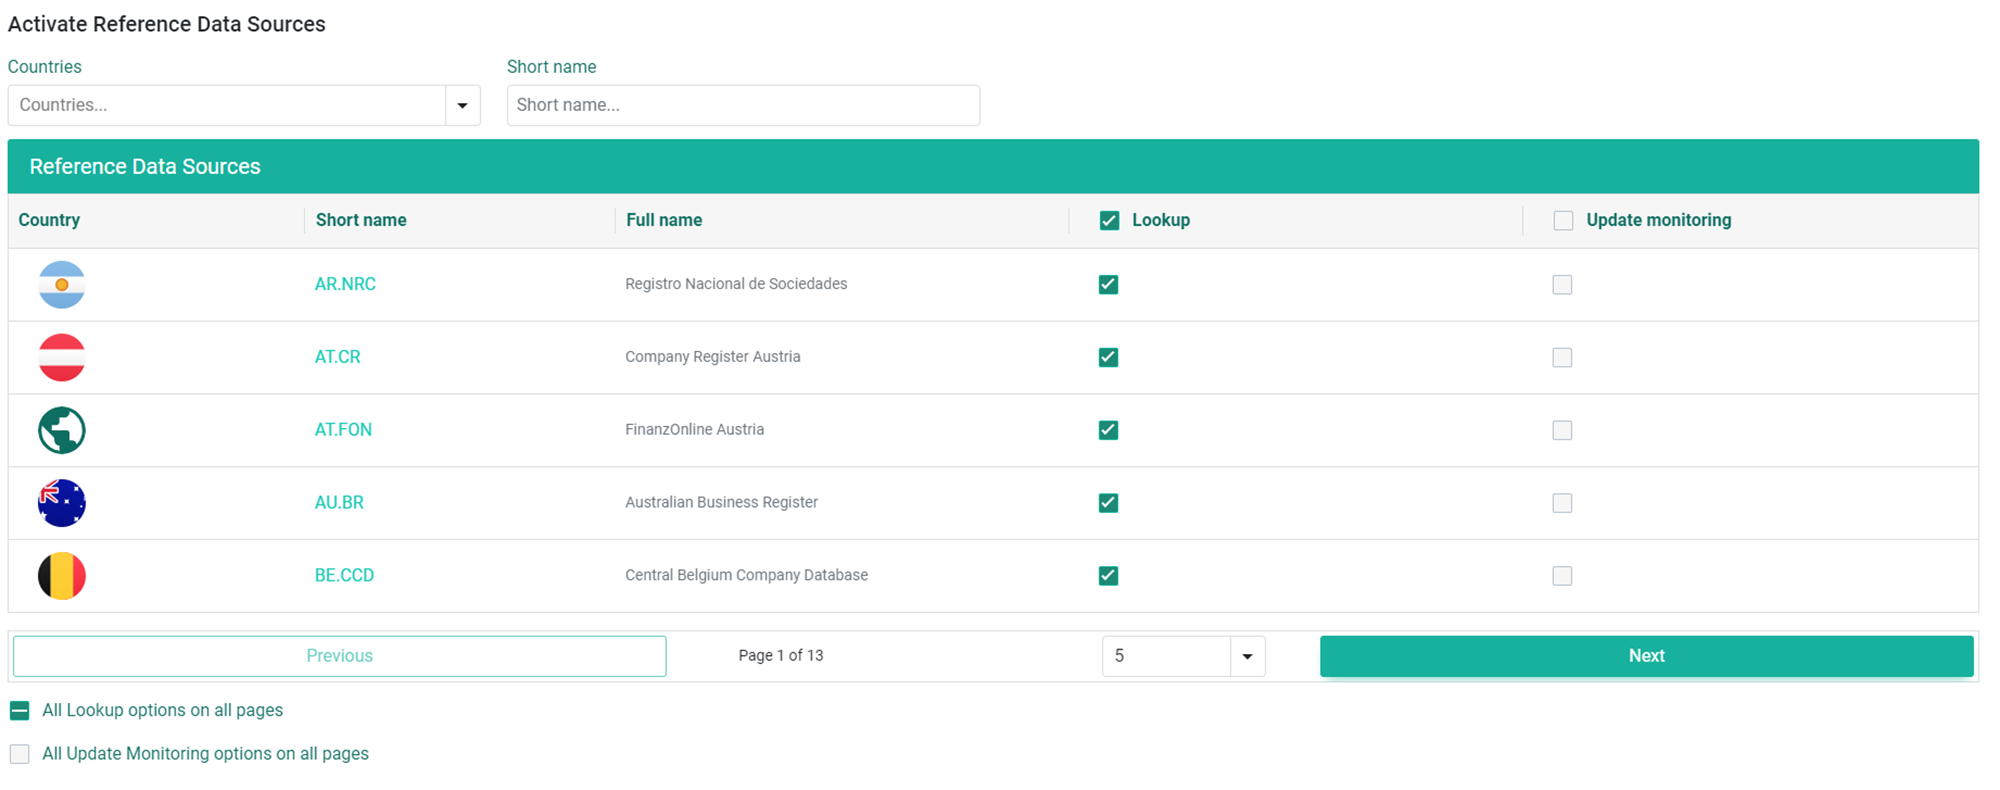The image size is (2000, 790).
Task: Enable Update monitoring for AR.NRC
Action: click(x=1562, y=285)
